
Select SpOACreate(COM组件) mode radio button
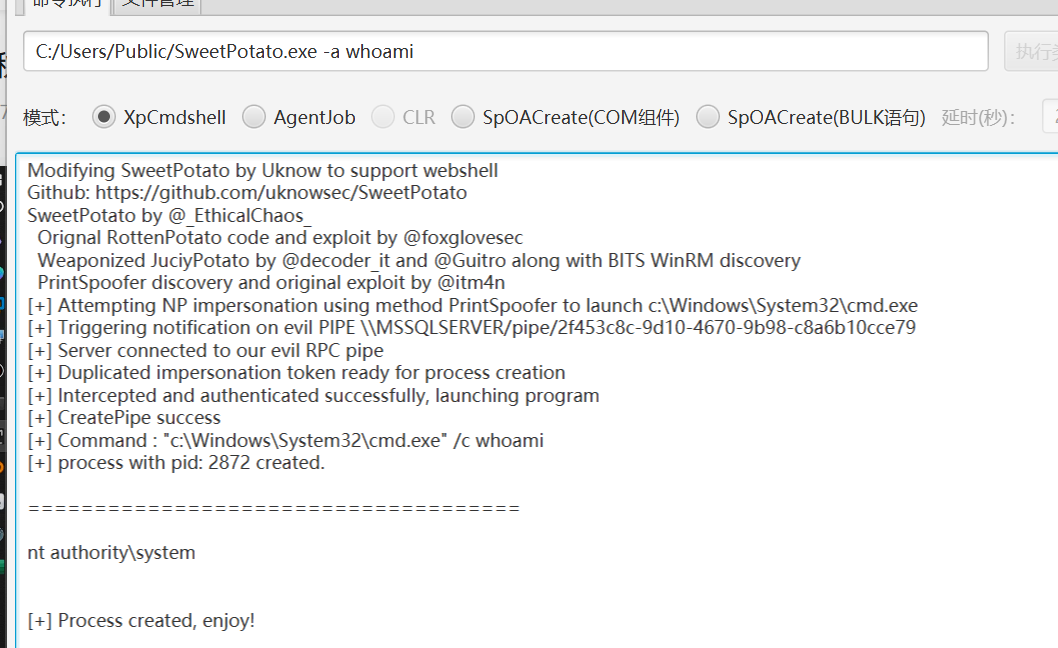(x=463, y=117)
